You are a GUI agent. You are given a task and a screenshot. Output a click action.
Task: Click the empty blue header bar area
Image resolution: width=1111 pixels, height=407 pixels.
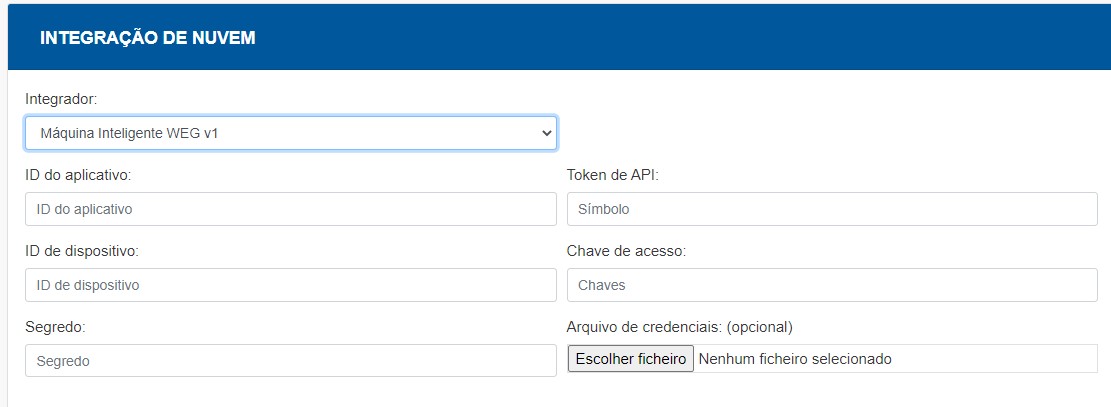pos(700,38)
